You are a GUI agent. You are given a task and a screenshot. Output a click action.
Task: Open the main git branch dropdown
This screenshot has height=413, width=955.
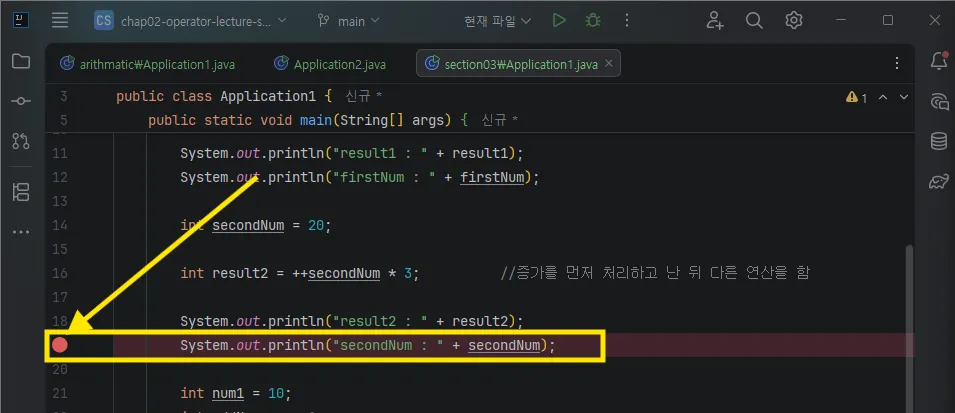pyautogui.click(x=348, y=21)
